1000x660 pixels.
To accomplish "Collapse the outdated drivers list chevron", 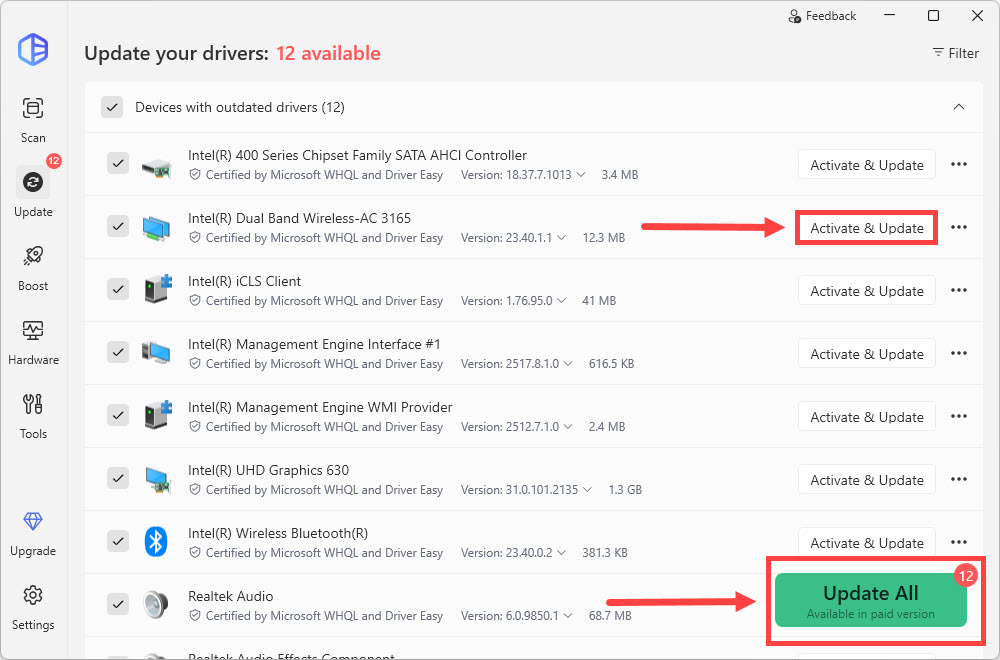I will [x=958, y=107].
